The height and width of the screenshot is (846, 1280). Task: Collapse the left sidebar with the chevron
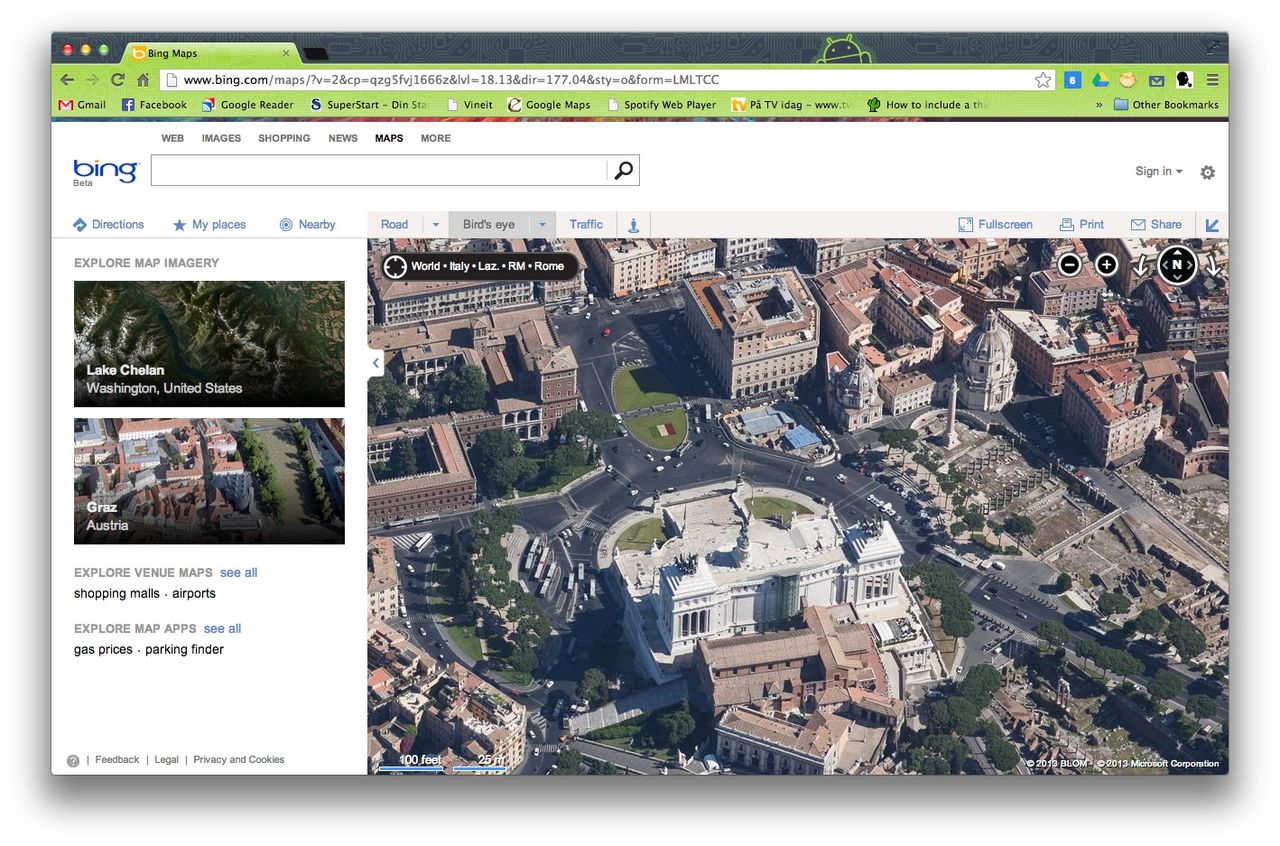point(375,363)
